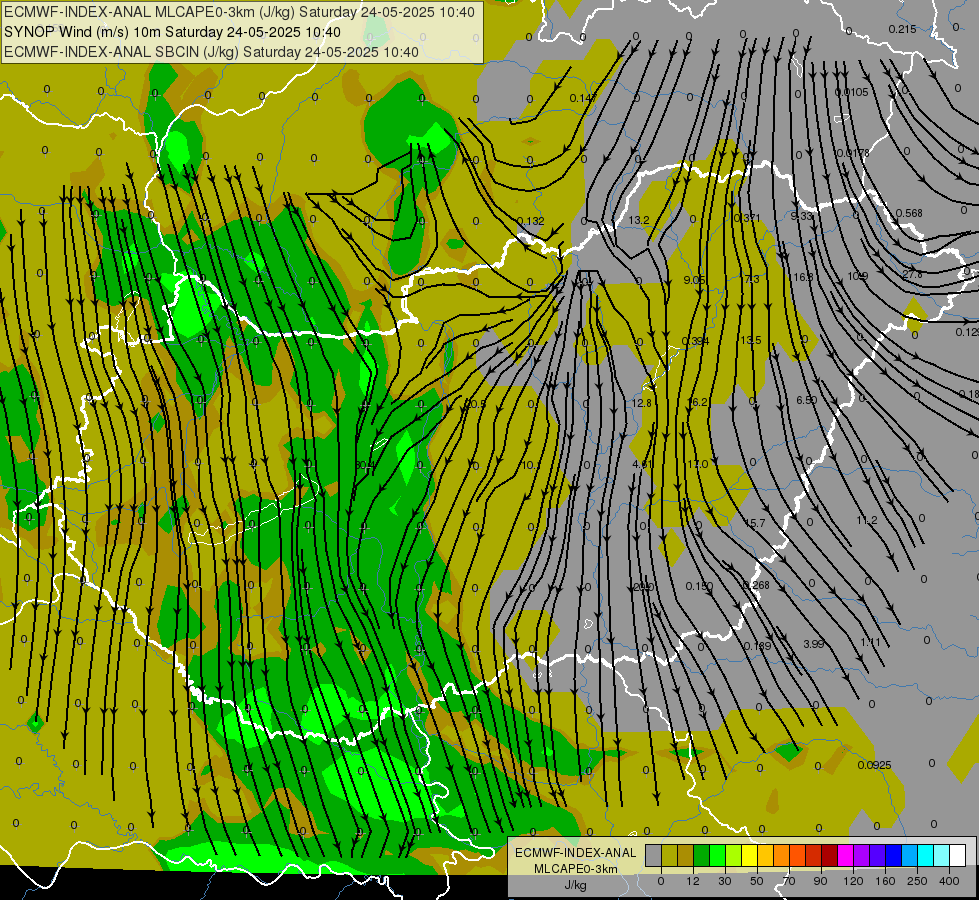This screenshot has width=979, height=900.
Task: Click the legend value label 90
Action: 820,881
